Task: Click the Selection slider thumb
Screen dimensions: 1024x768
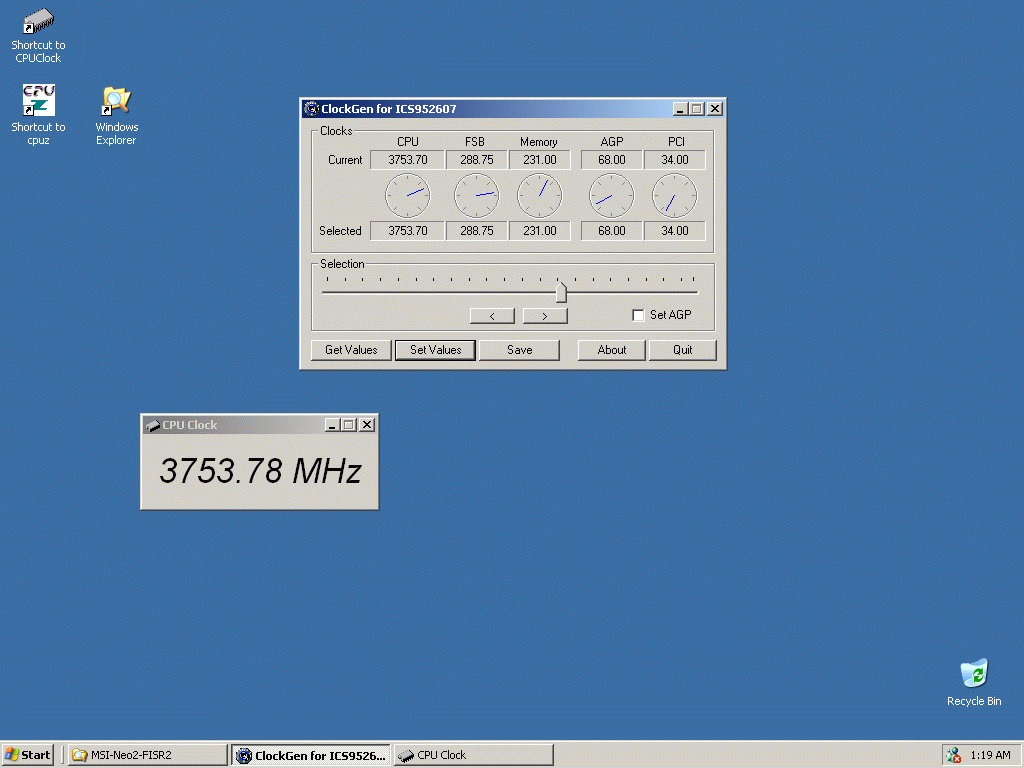Action: pos(561,292)
